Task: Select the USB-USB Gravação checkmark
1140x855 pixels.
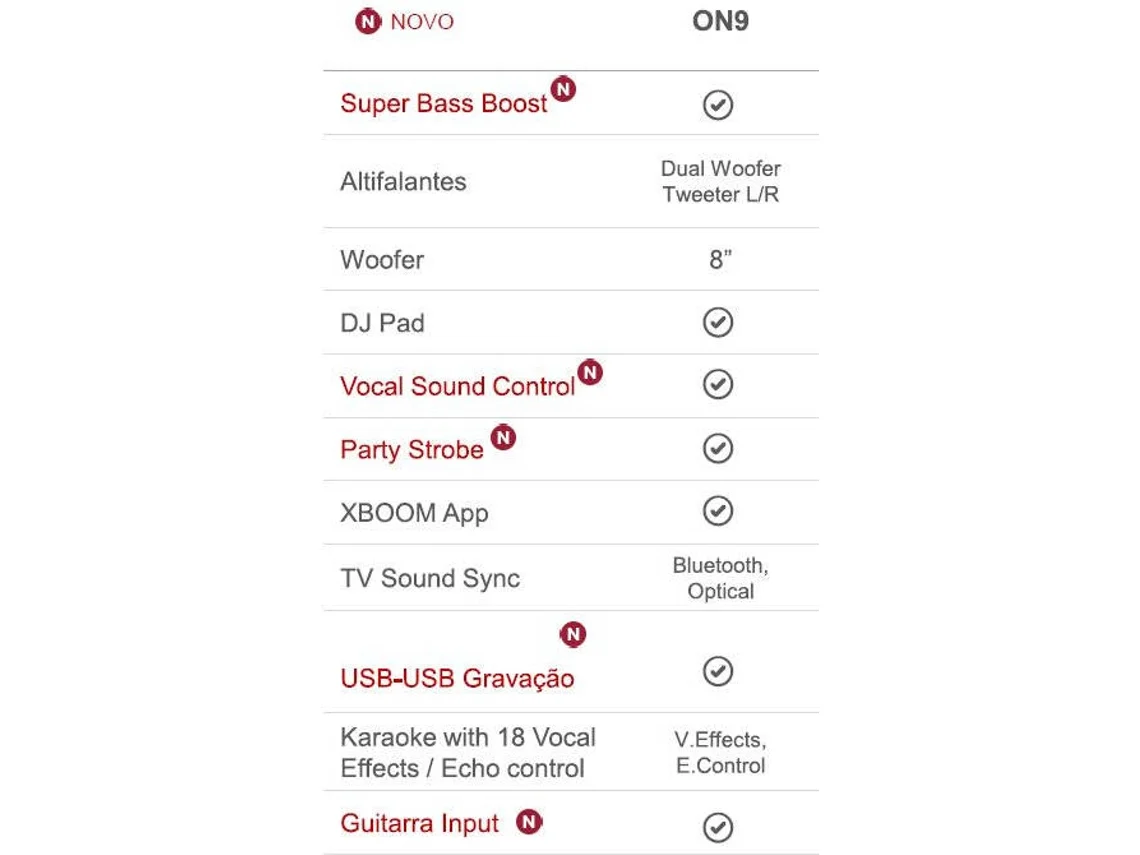Action: (718, 671)
